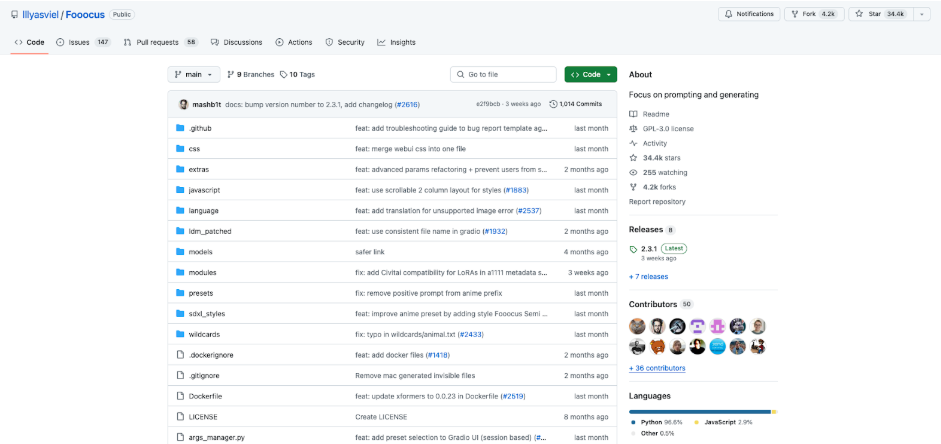941x444 pixels.
Task: Click the latest release tag icon
Action: [633, 248]
